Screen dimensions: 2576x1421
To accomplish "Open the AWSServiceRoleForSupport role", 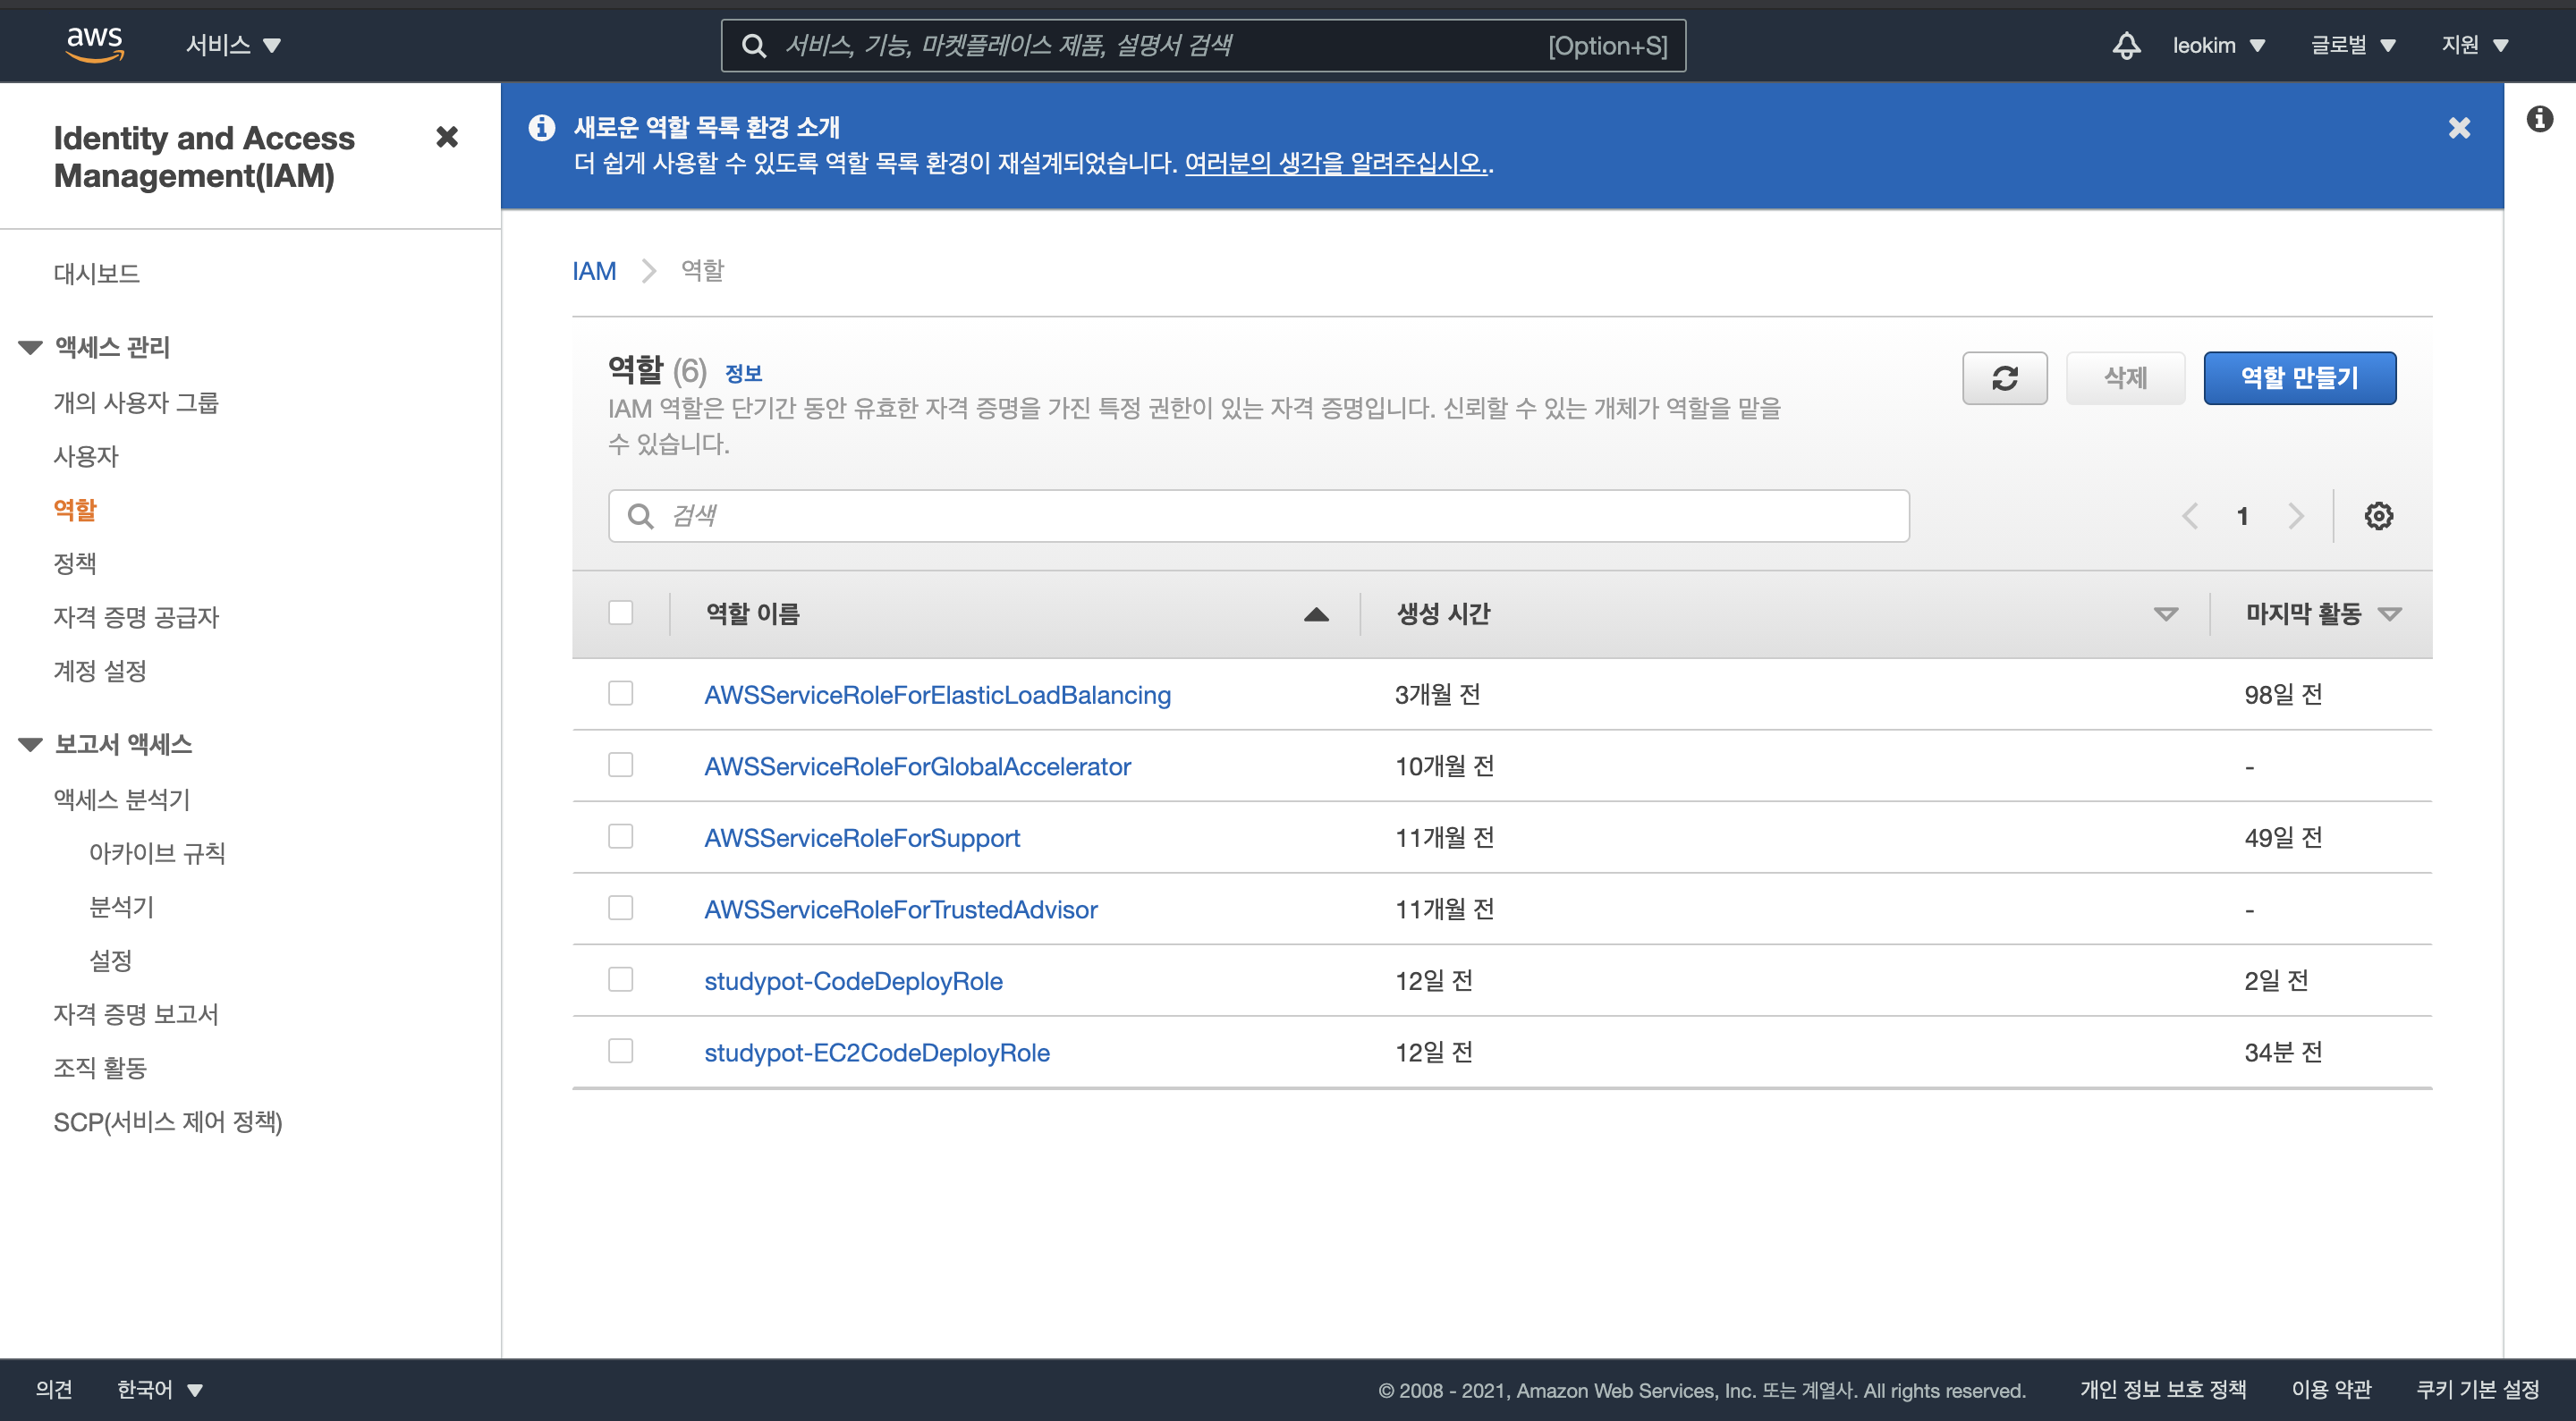I will [x=862, y=838].
